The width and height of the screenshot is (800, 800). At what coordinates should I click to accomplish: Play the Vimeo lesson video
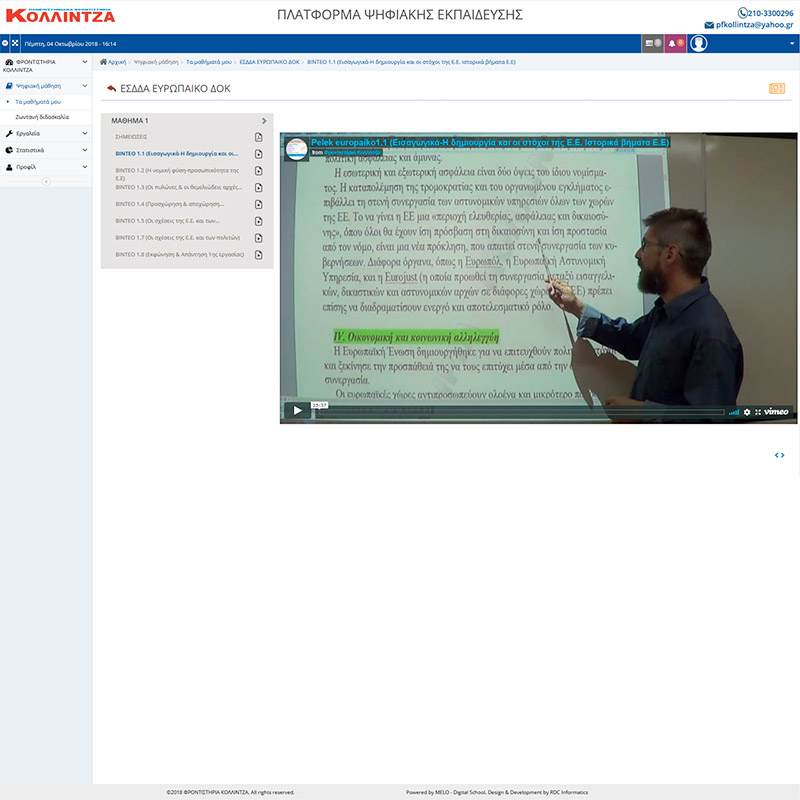(297, 411)
